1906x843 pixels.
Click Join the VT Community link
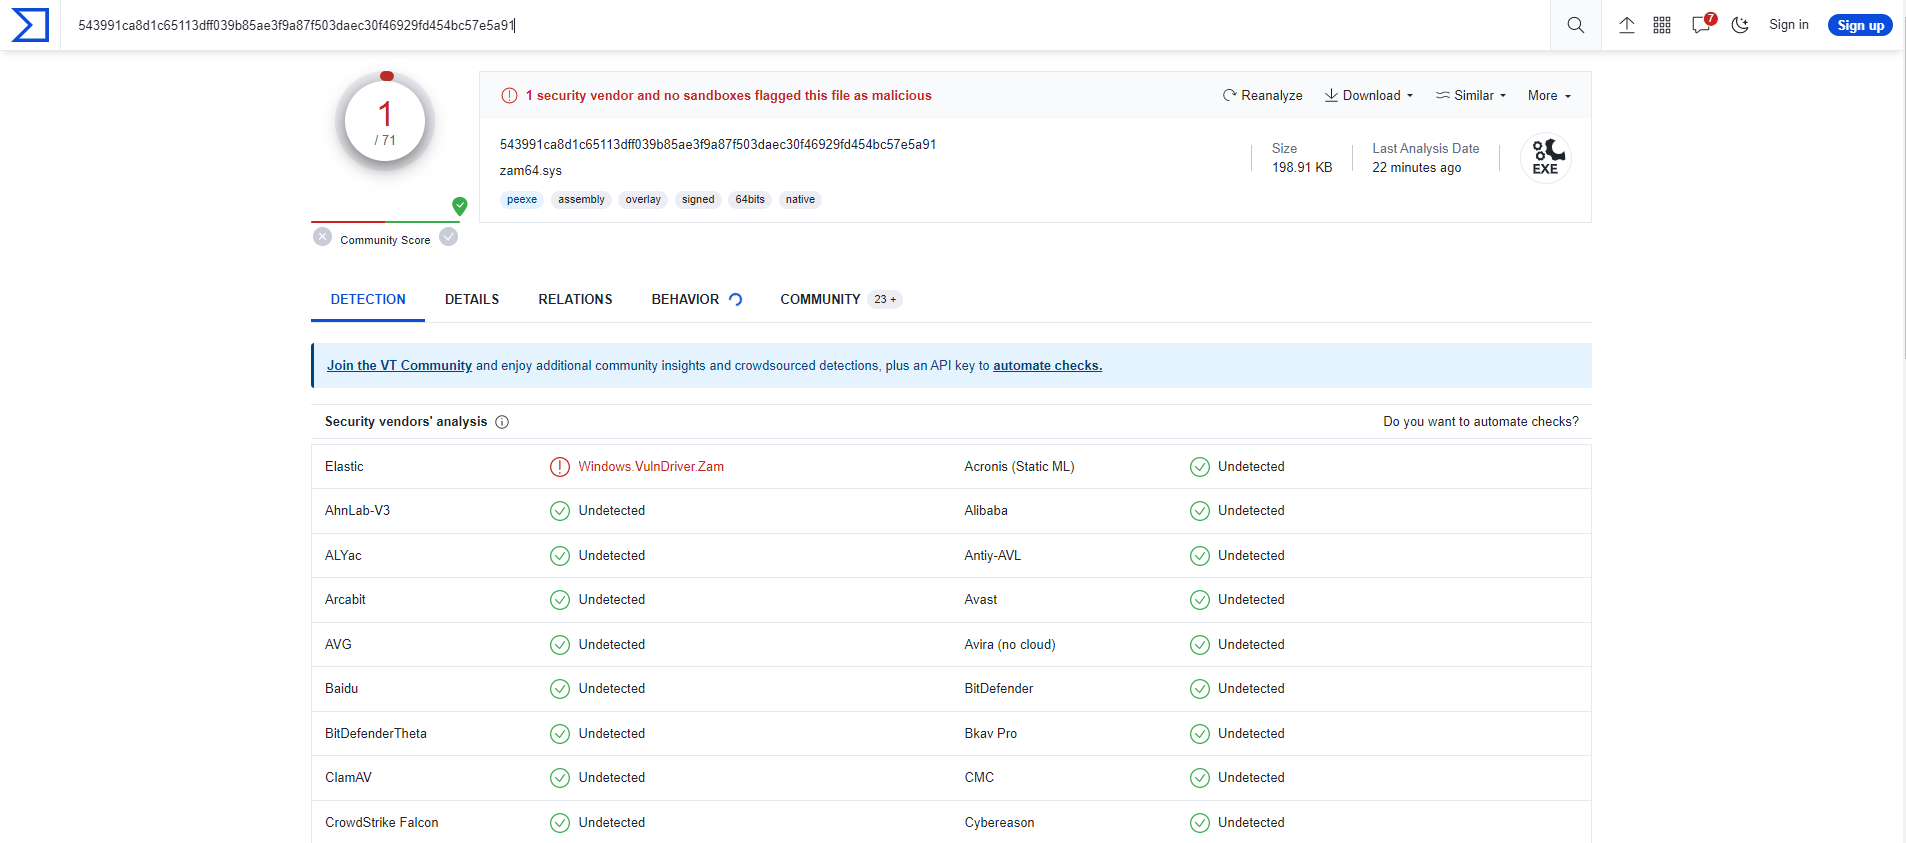click(x=399, y=366)
